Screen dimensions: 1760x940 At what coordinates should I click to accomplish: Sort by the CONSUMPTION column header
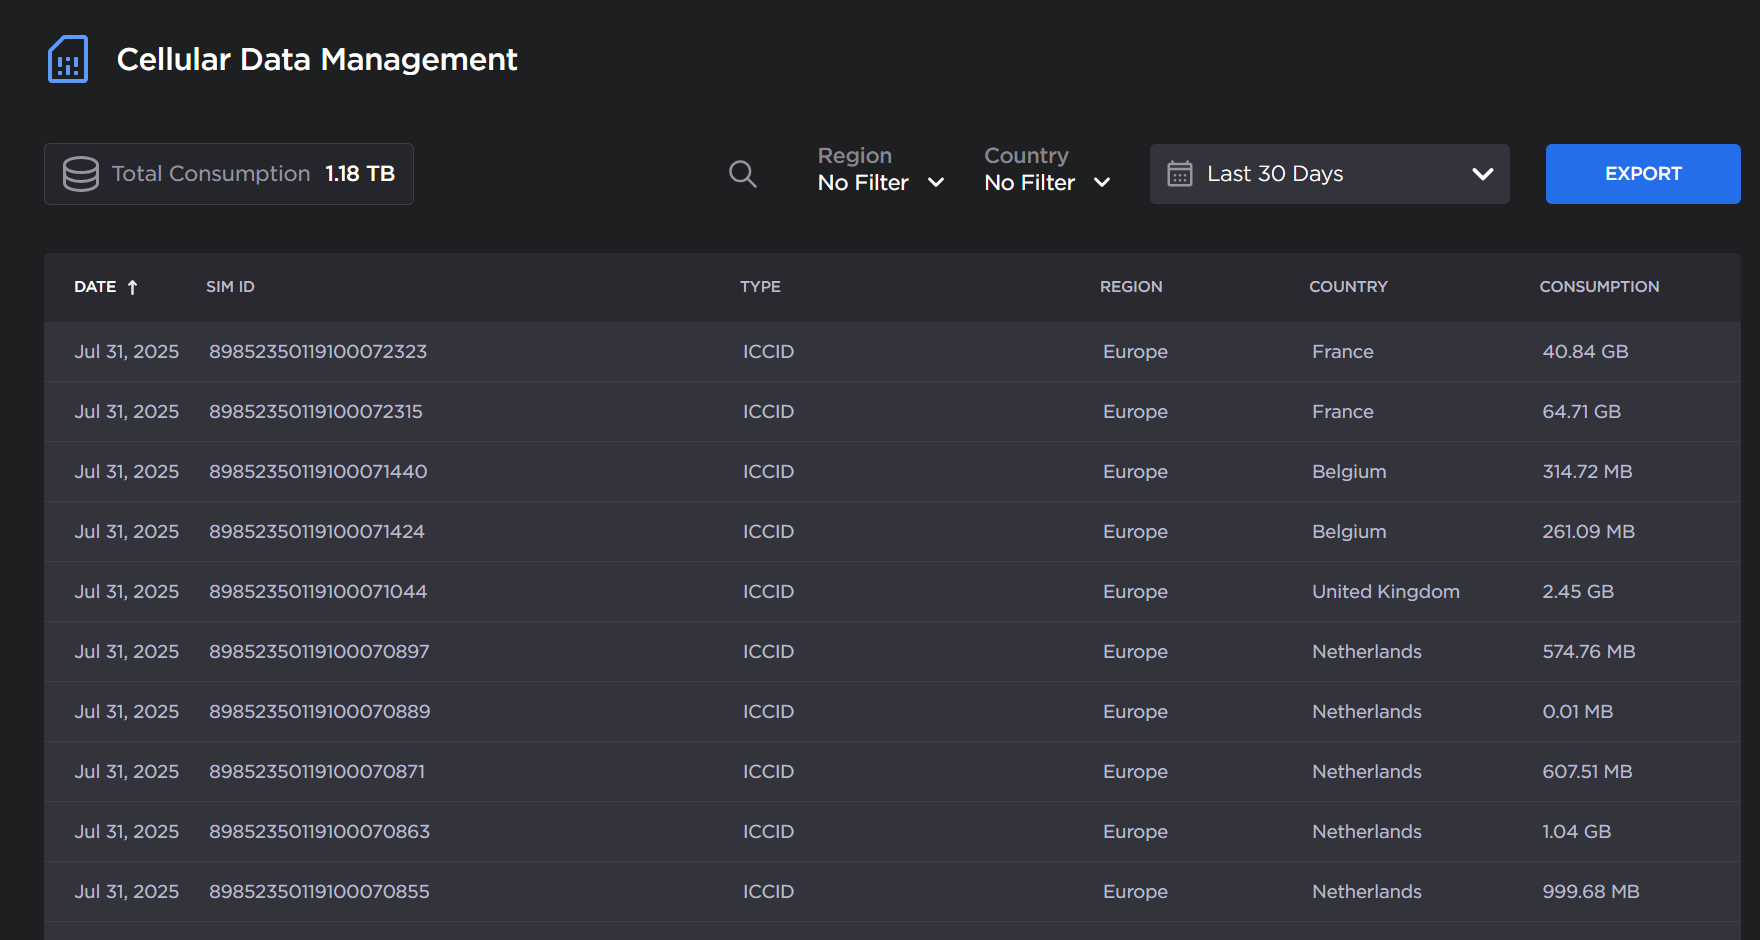click(x=1598, y=287)
